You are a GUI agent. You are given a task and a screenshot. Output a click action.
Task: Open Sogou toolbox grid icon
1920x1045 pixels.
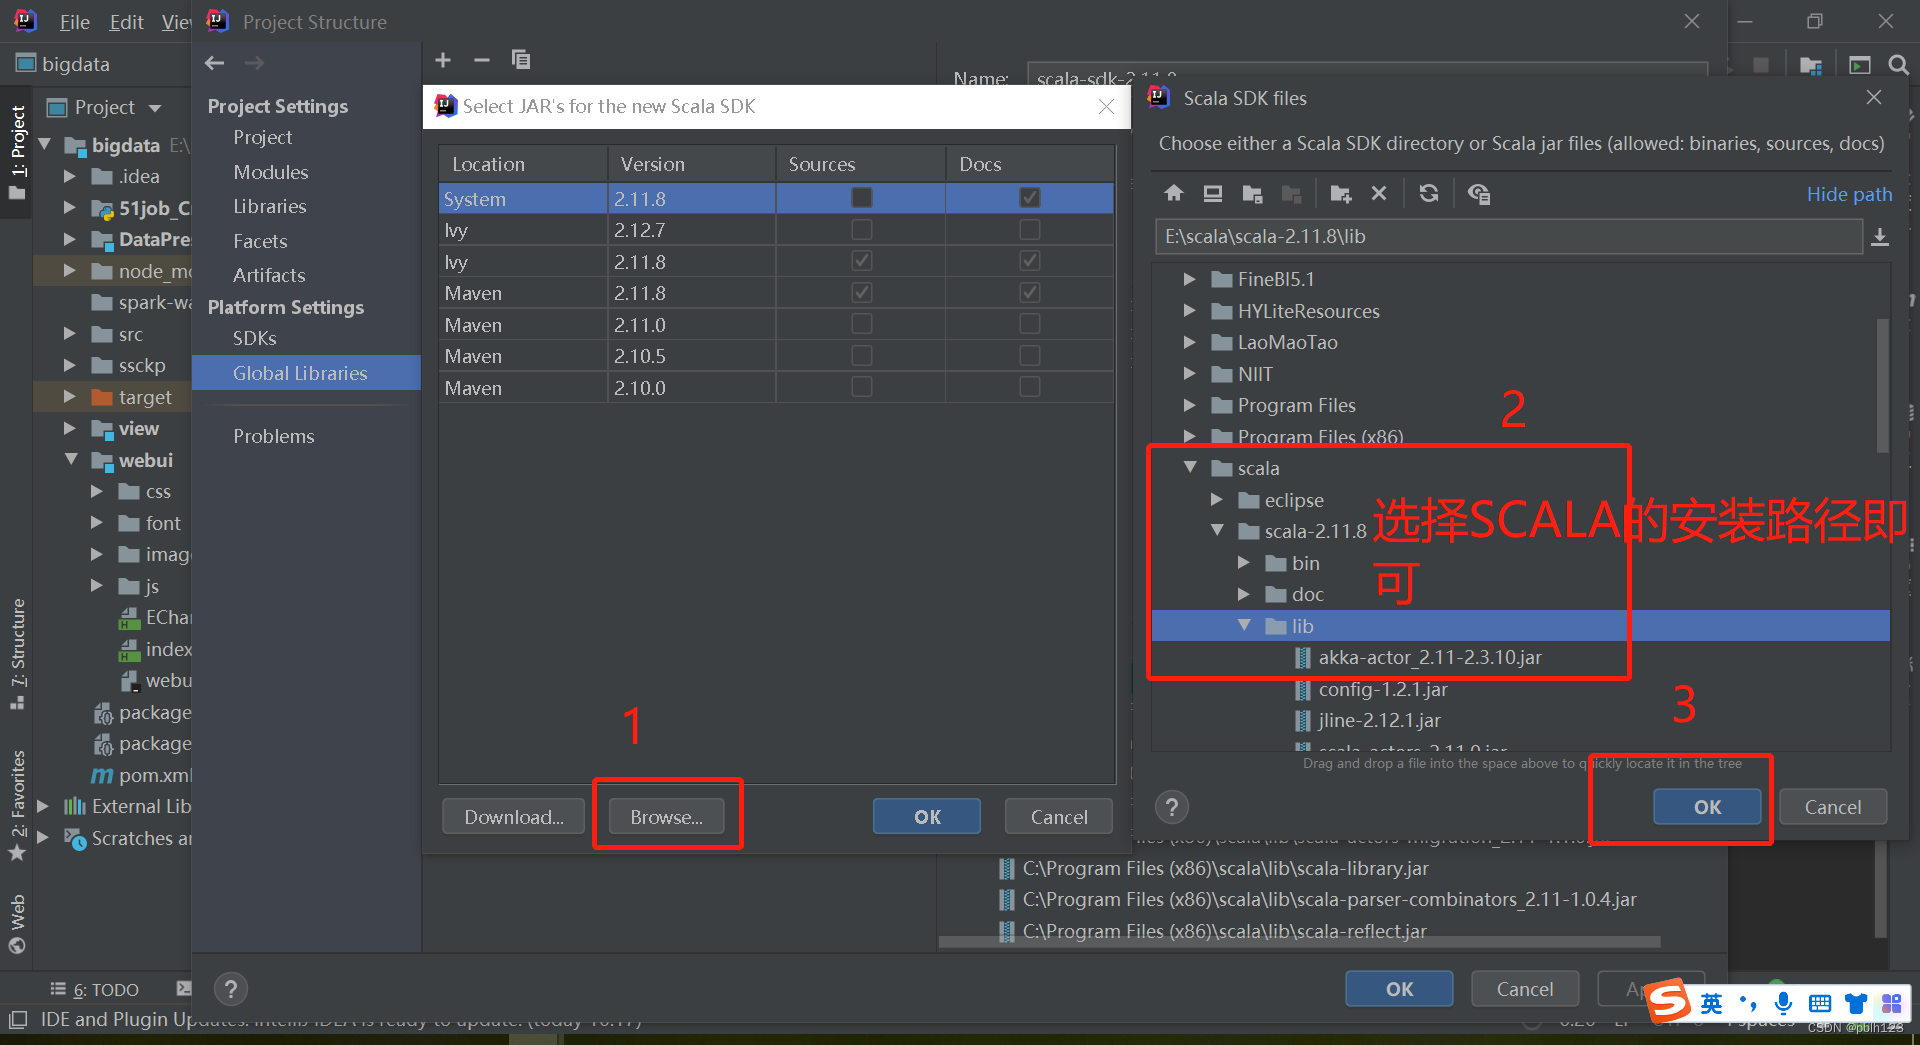pos(1891,1003)
